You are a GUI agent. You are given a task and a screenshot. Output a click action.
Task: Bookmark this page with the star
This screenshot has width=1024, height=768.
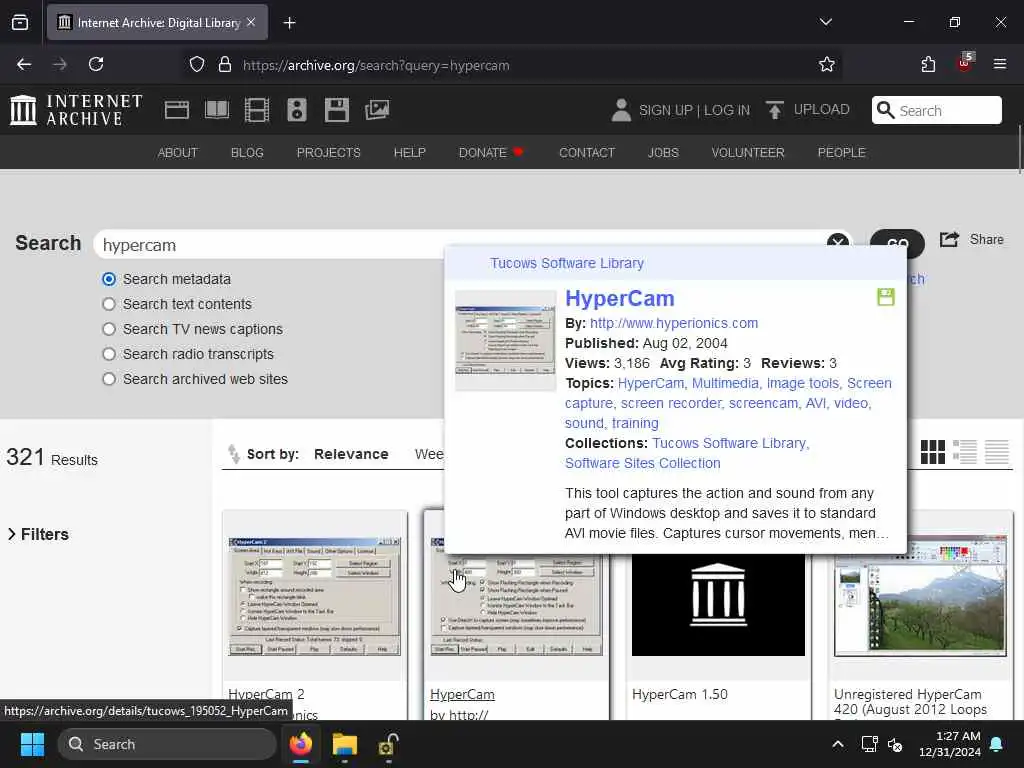point(827,65)
